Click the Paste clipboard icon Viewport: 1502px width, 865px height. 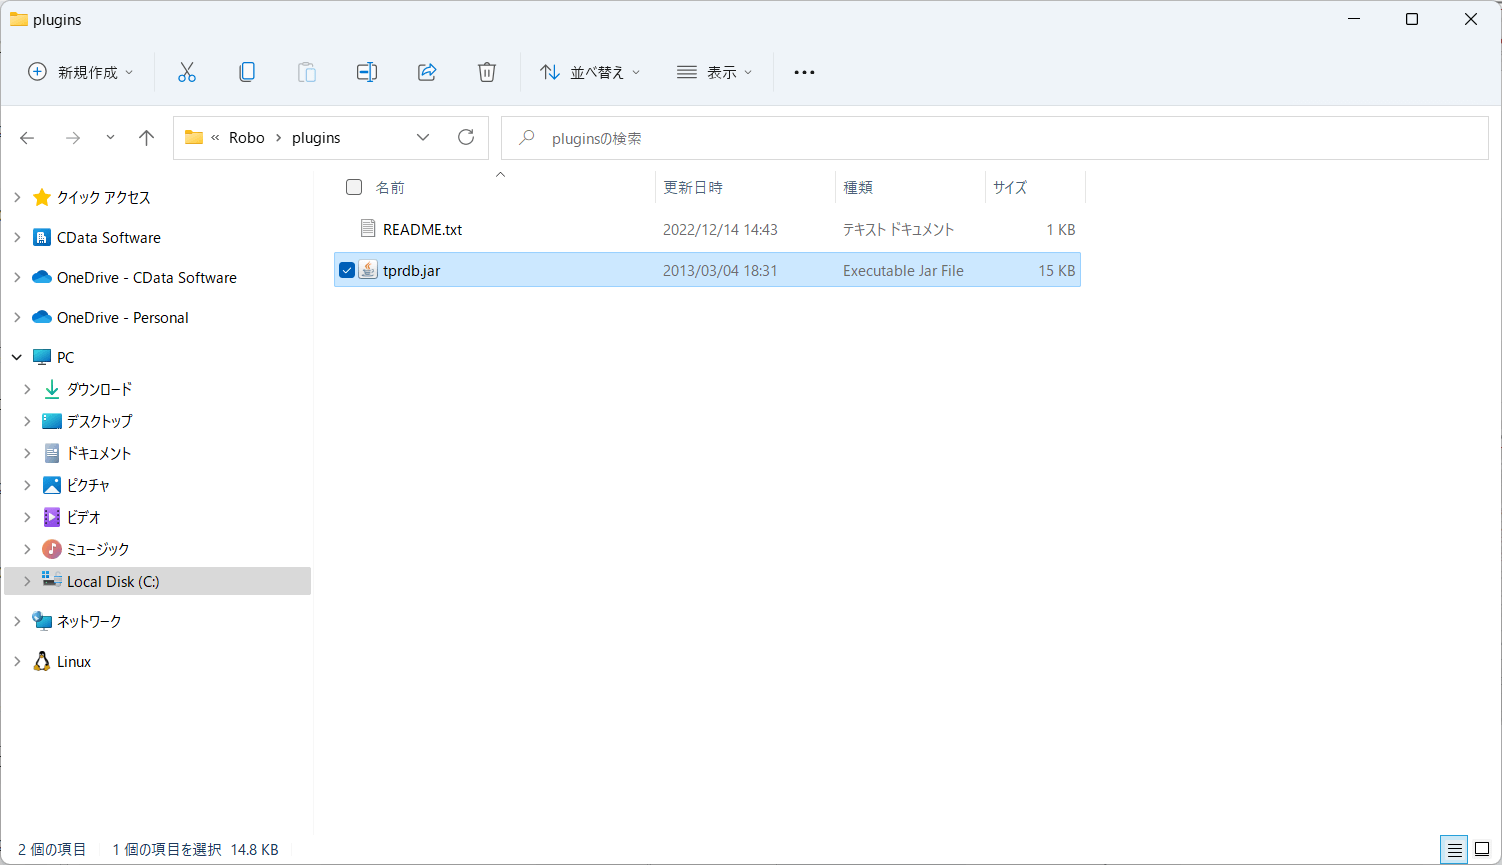pos(307,72)
